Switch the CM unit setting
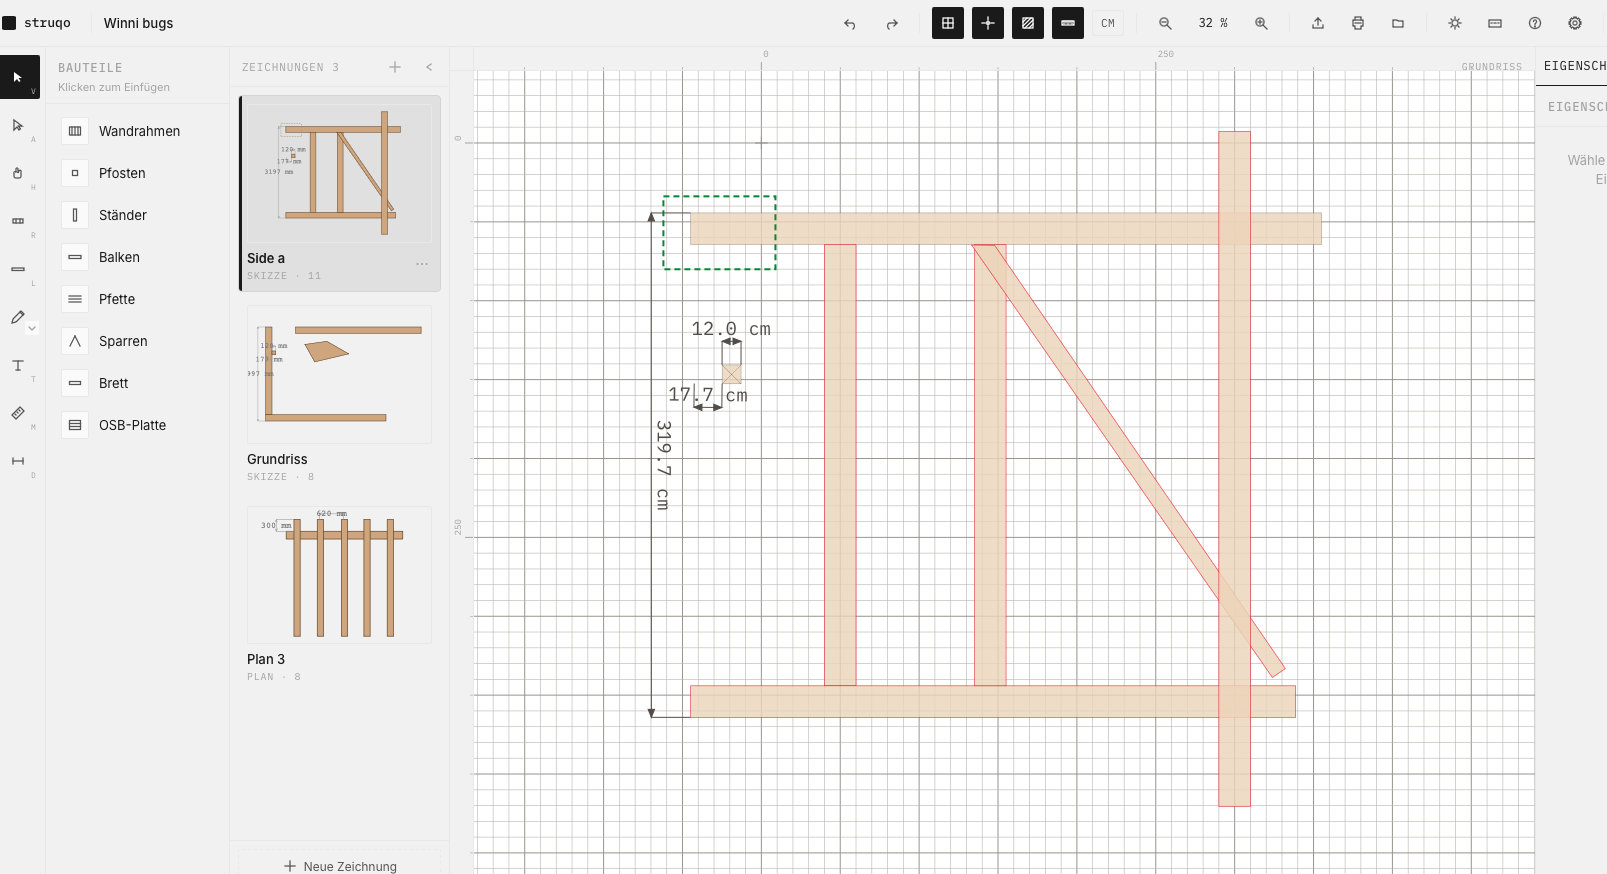 click(1108, 23)
